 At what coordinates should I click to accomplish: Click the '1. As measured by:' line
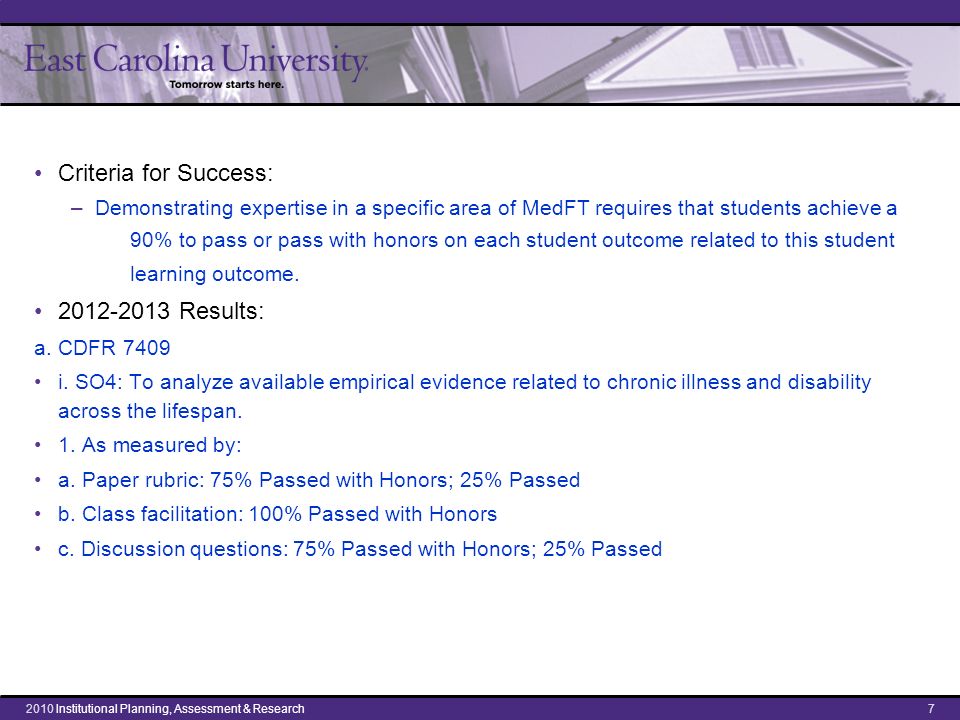(x=150, y=445)
